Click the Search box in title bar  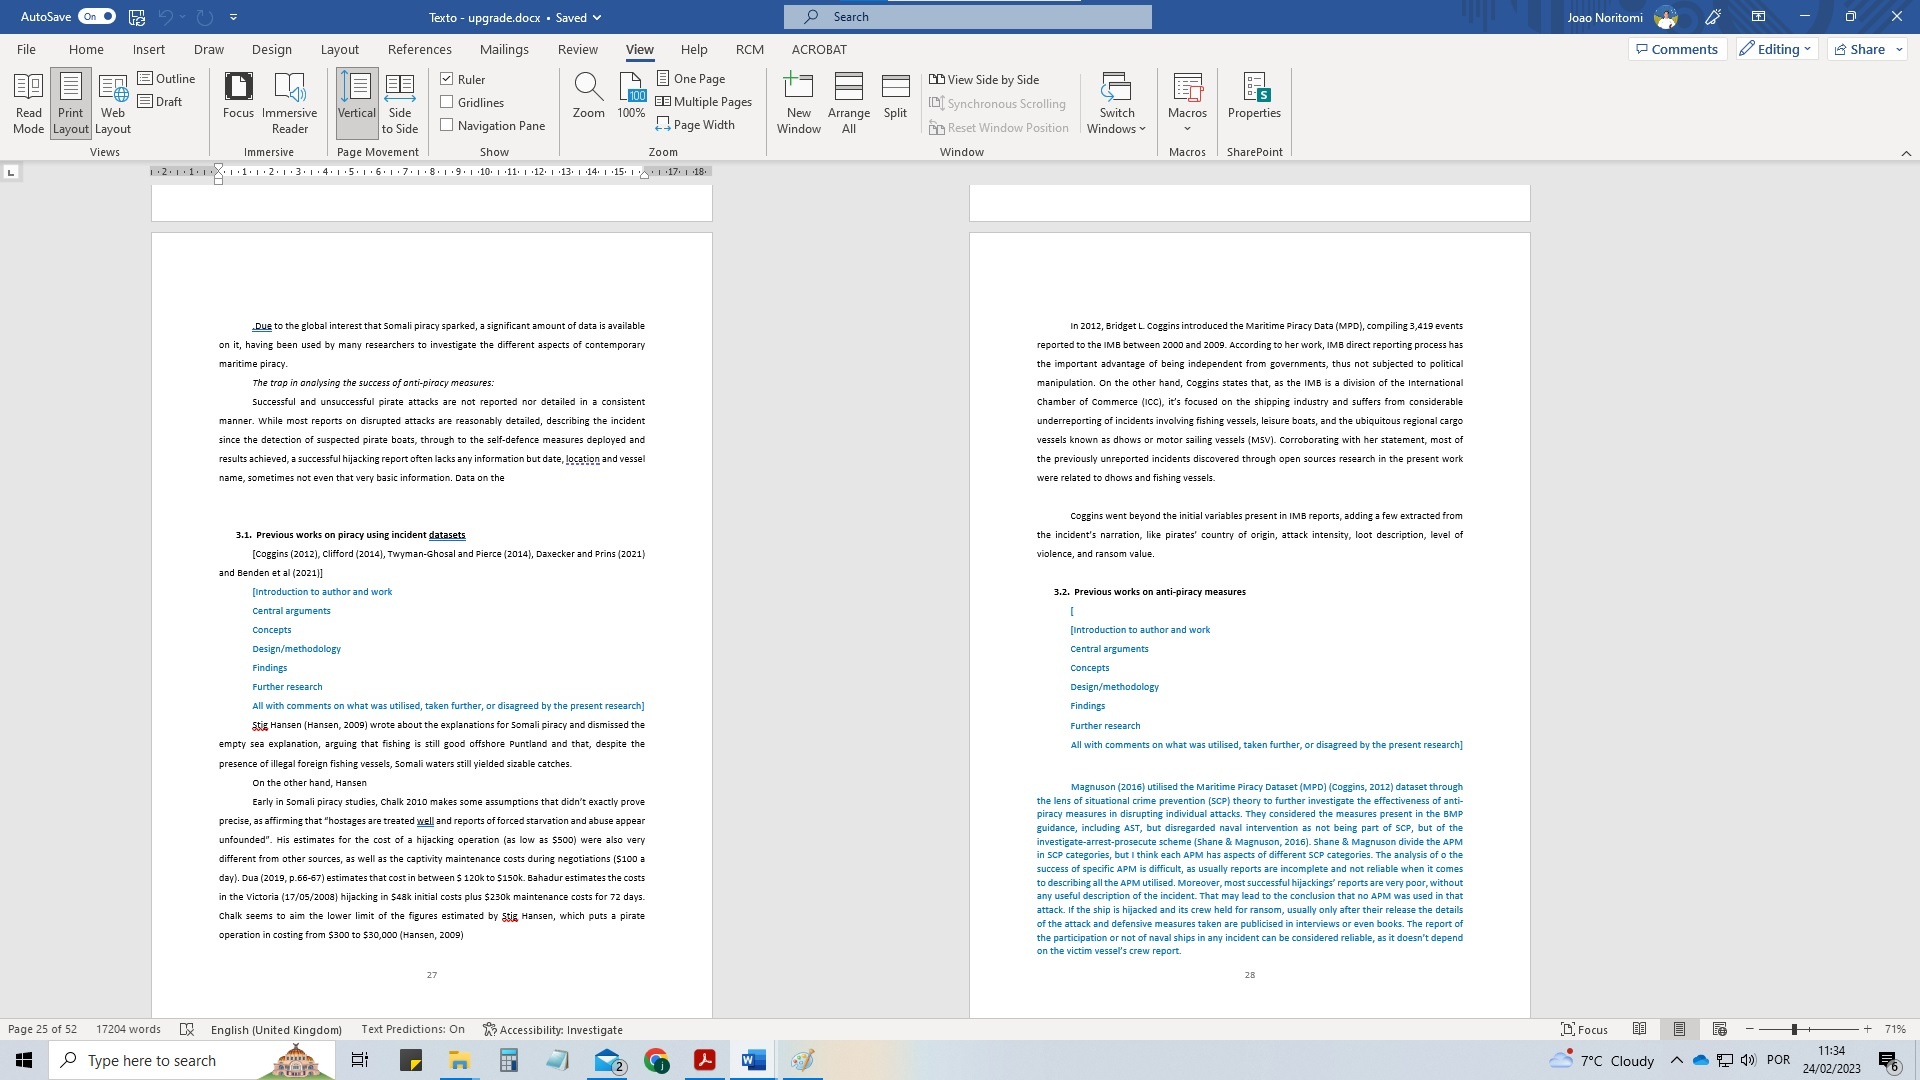[x=967, y=17]
